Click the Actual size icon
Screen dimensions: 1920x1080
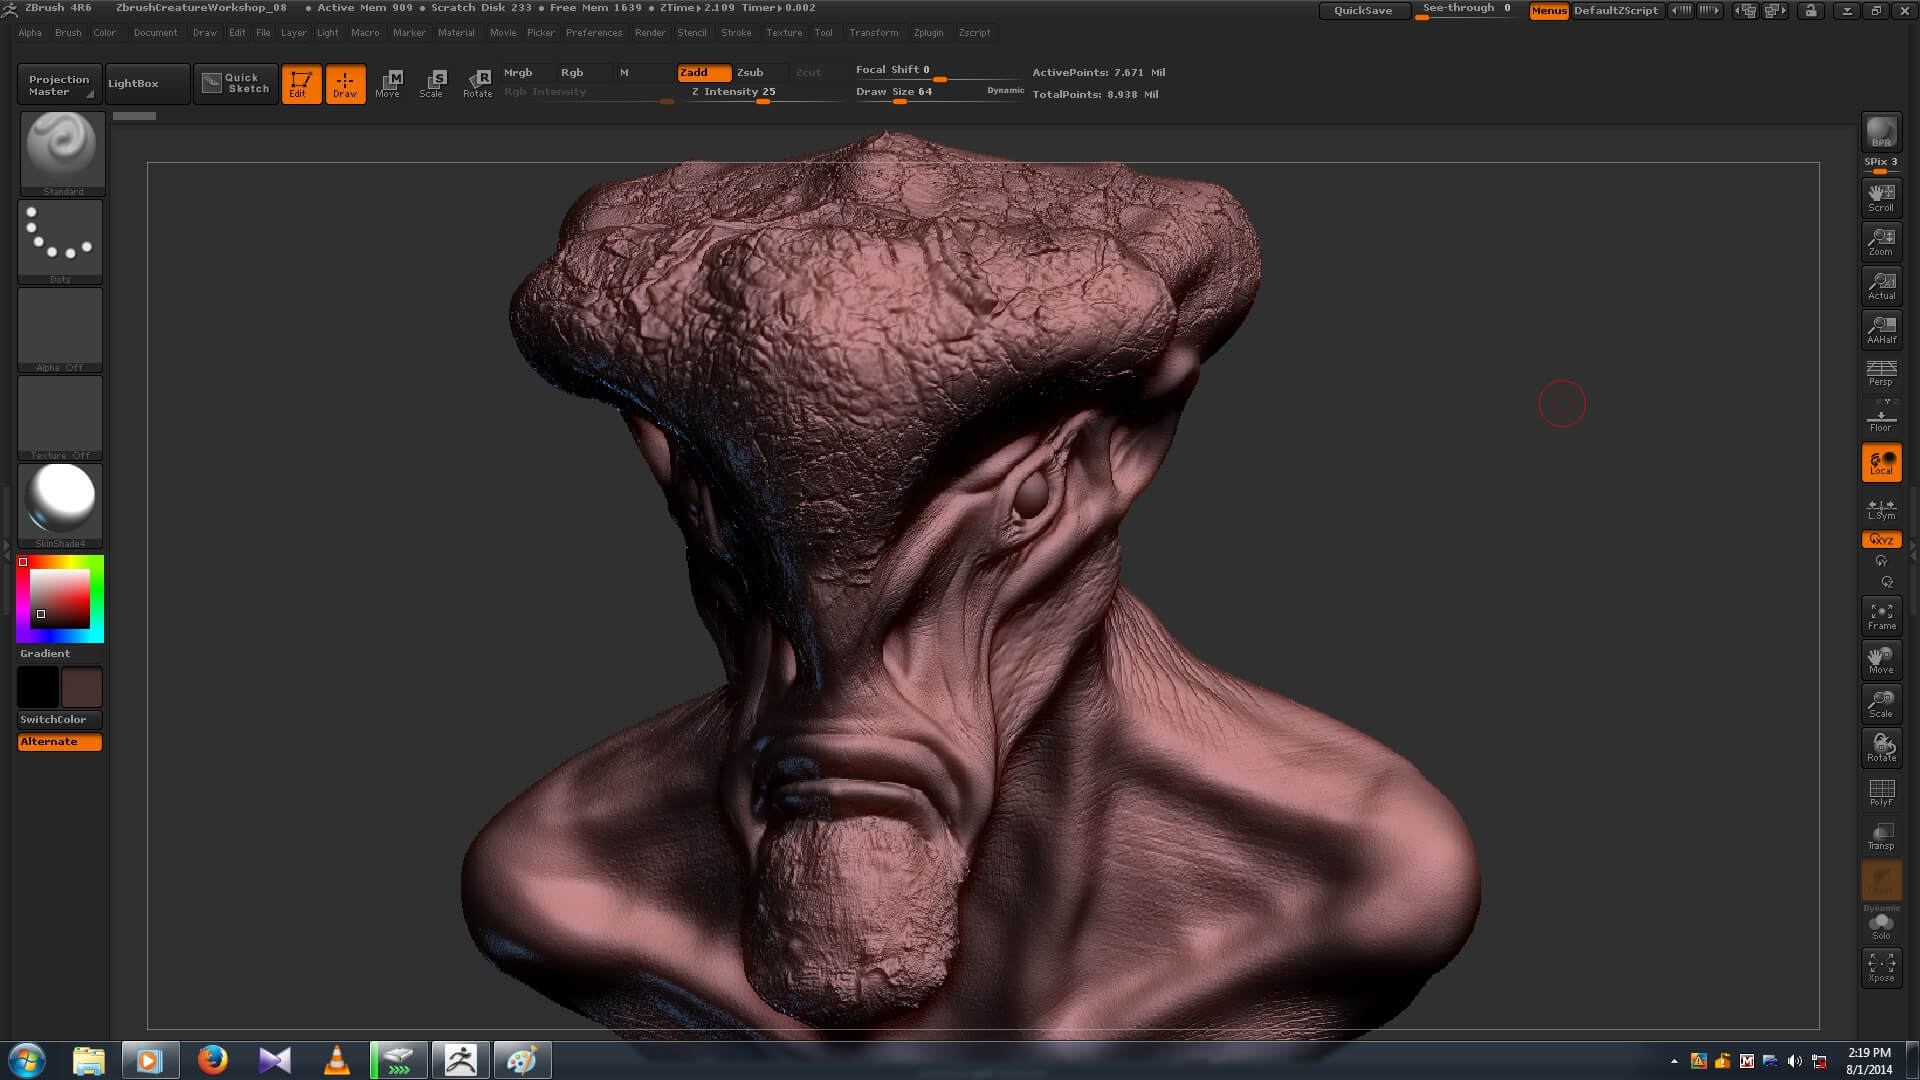tap(1881, 285)
